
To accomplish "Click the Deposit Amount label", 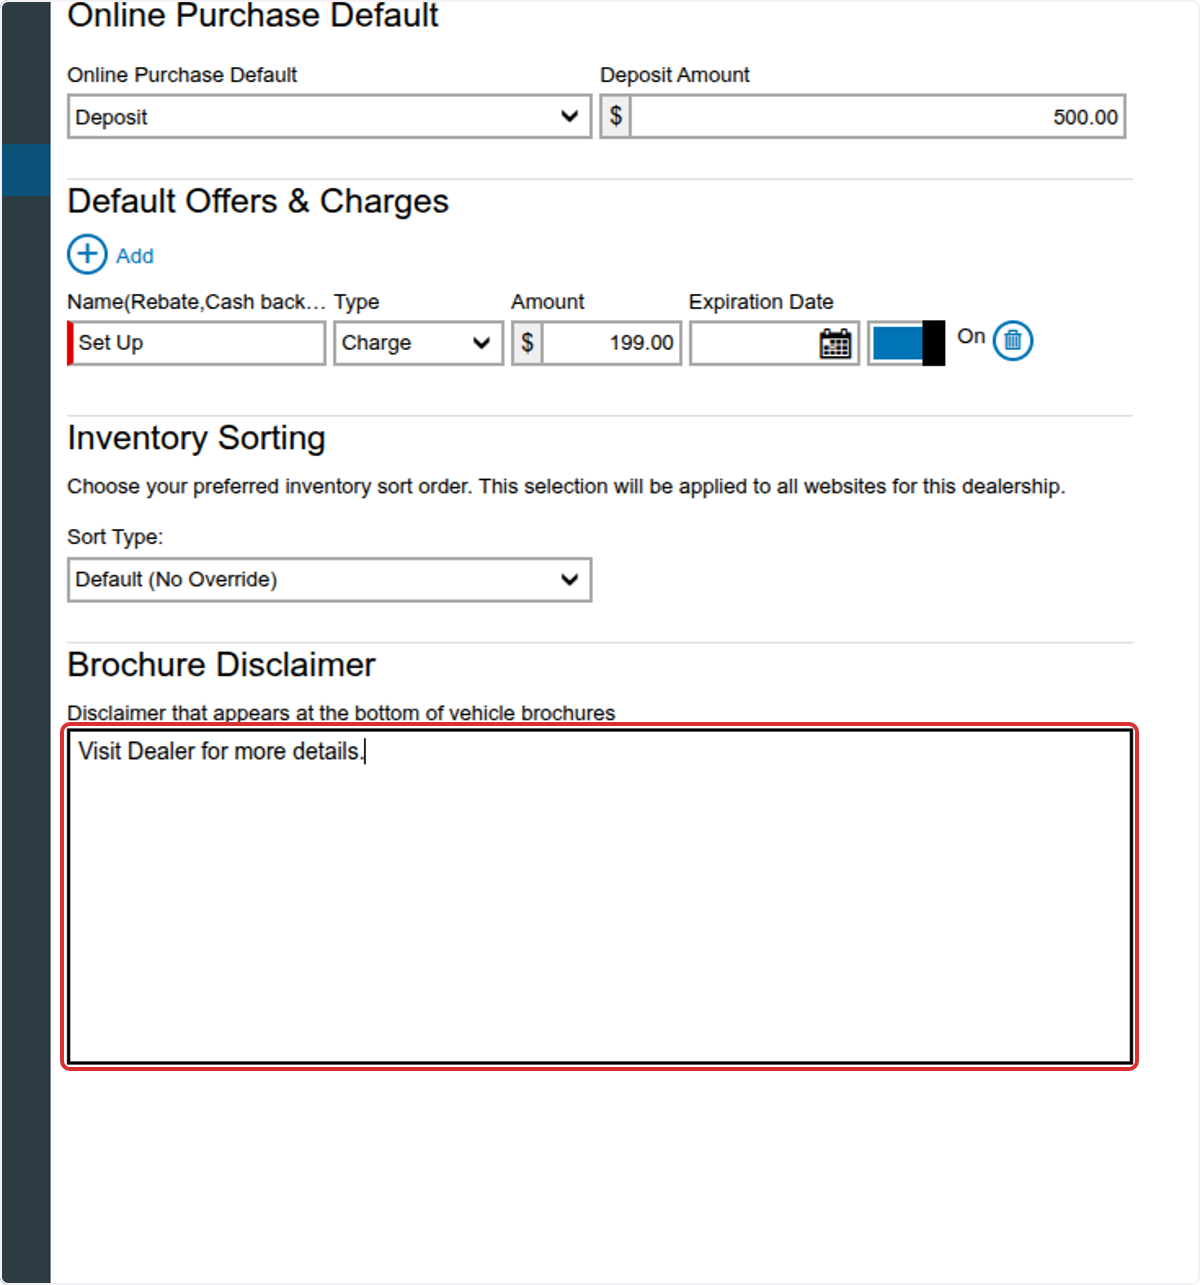I will 675,75.
